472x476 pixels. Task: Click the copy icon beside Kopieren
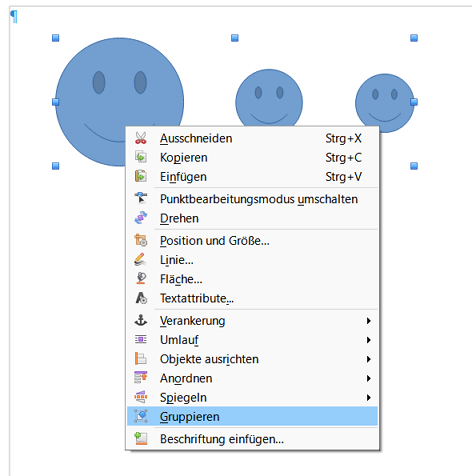point(141,157)
